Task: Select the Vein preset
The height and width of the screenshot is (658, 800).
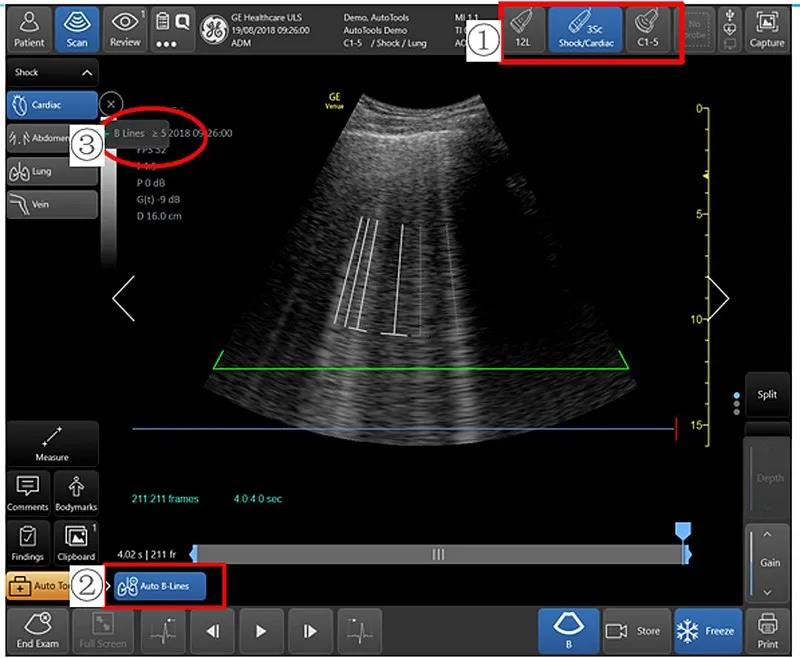Action: 52,205
